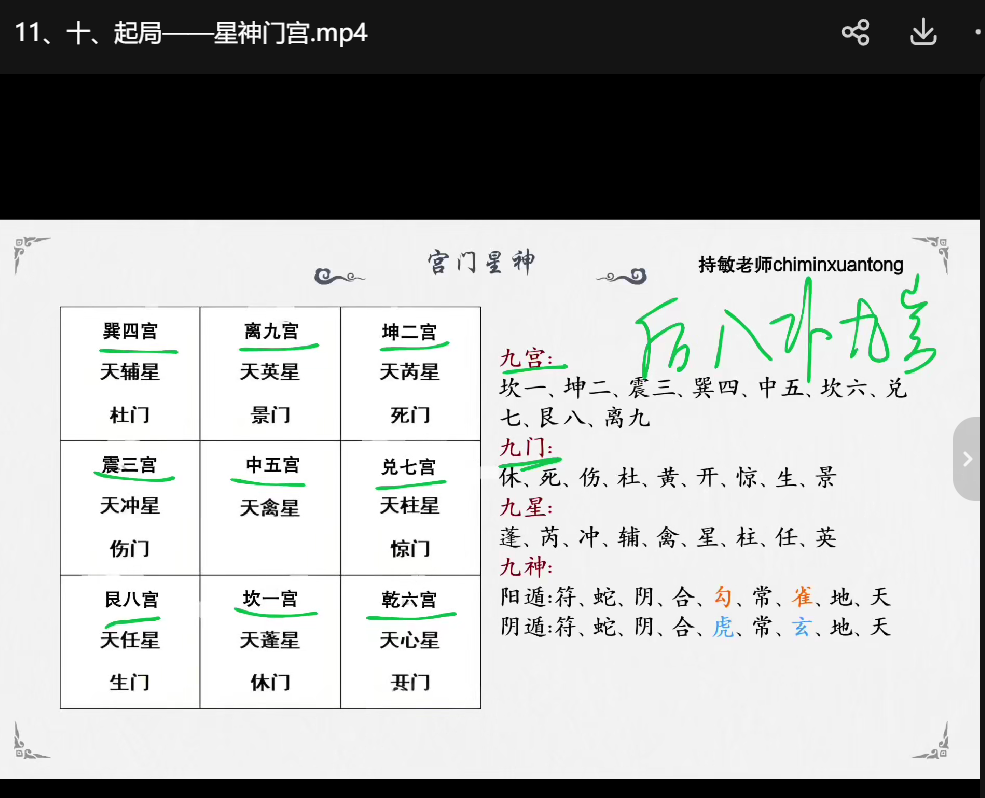Click the share icon in top bar
Image resolution: width=985 pixels, height=798 pixels.
click(x=856, y=33)
